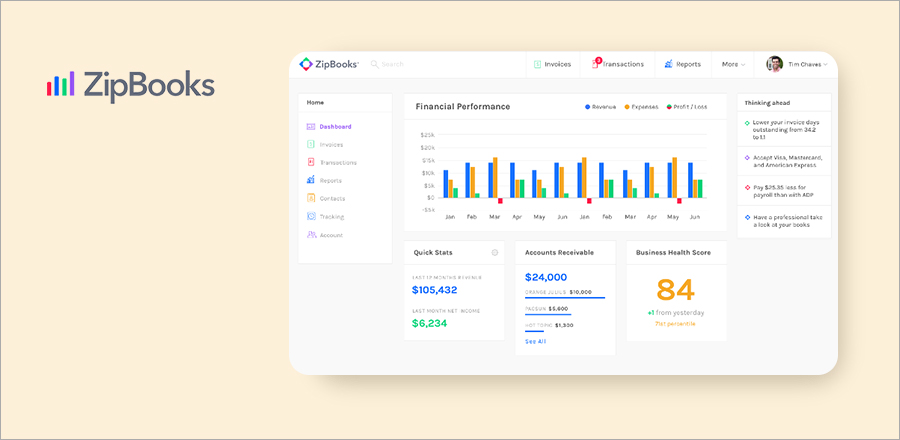Click the blue diamond icon beside professional tip
This screenshot has width=900, height=440.
click(747, 218)
